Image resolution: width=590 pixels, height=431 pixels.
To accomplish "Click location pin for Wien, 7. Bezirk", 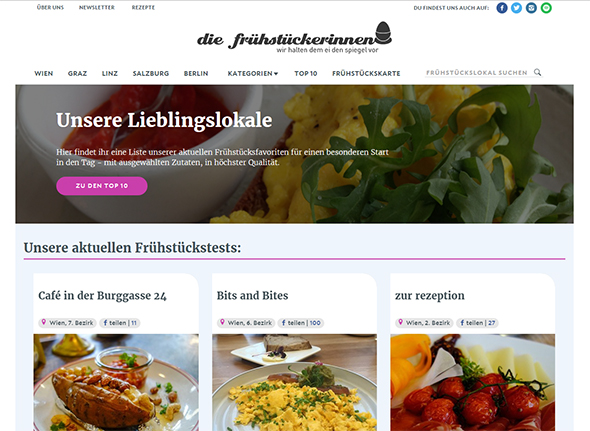I will point(44,322).
